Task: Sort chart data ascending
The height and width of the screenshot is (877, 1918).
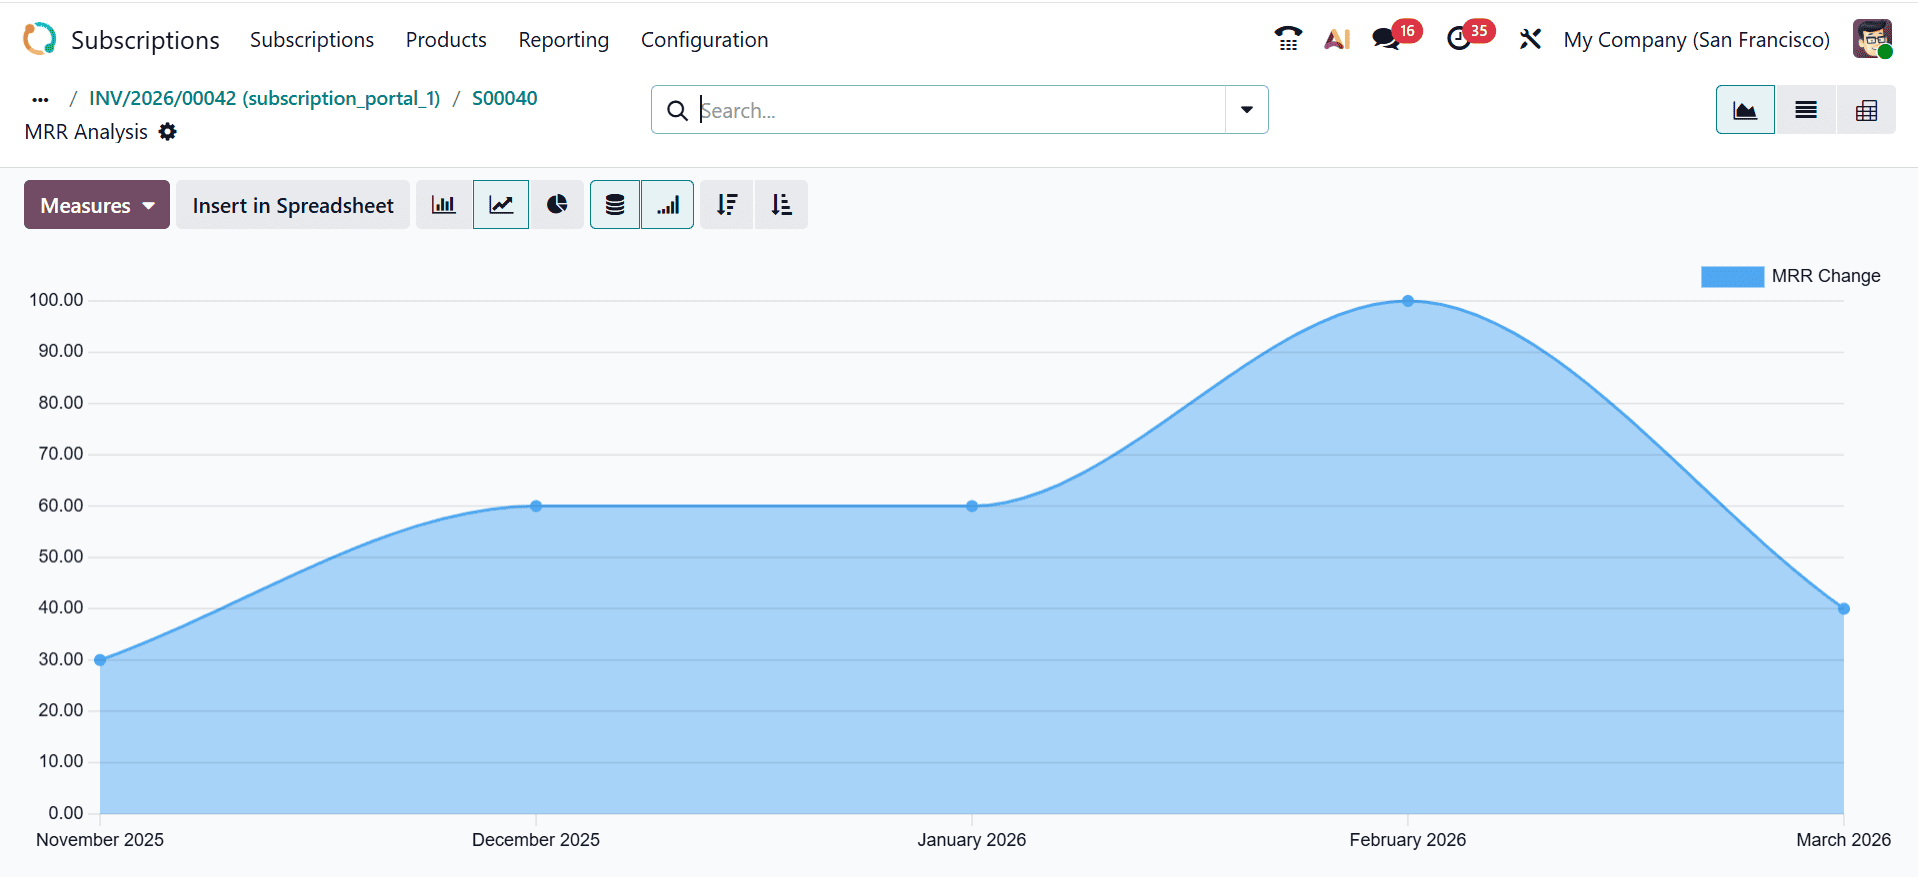Action: 781,205
